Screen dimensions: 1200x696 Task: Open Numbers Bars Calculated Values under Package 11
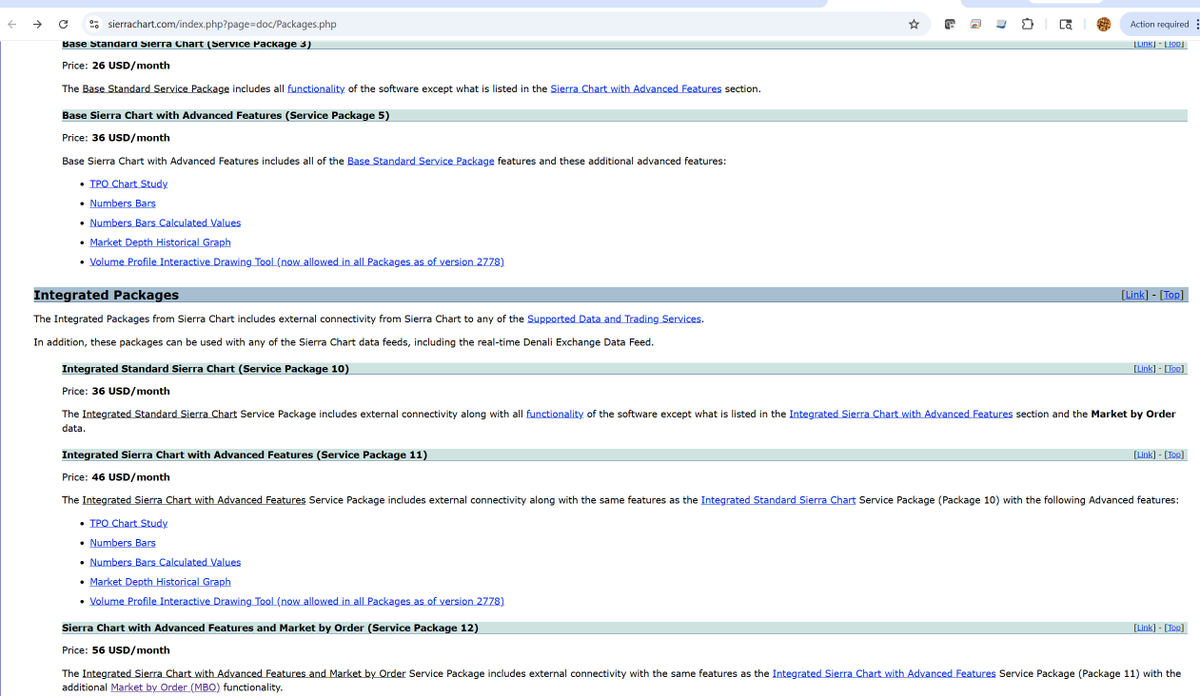165,562
